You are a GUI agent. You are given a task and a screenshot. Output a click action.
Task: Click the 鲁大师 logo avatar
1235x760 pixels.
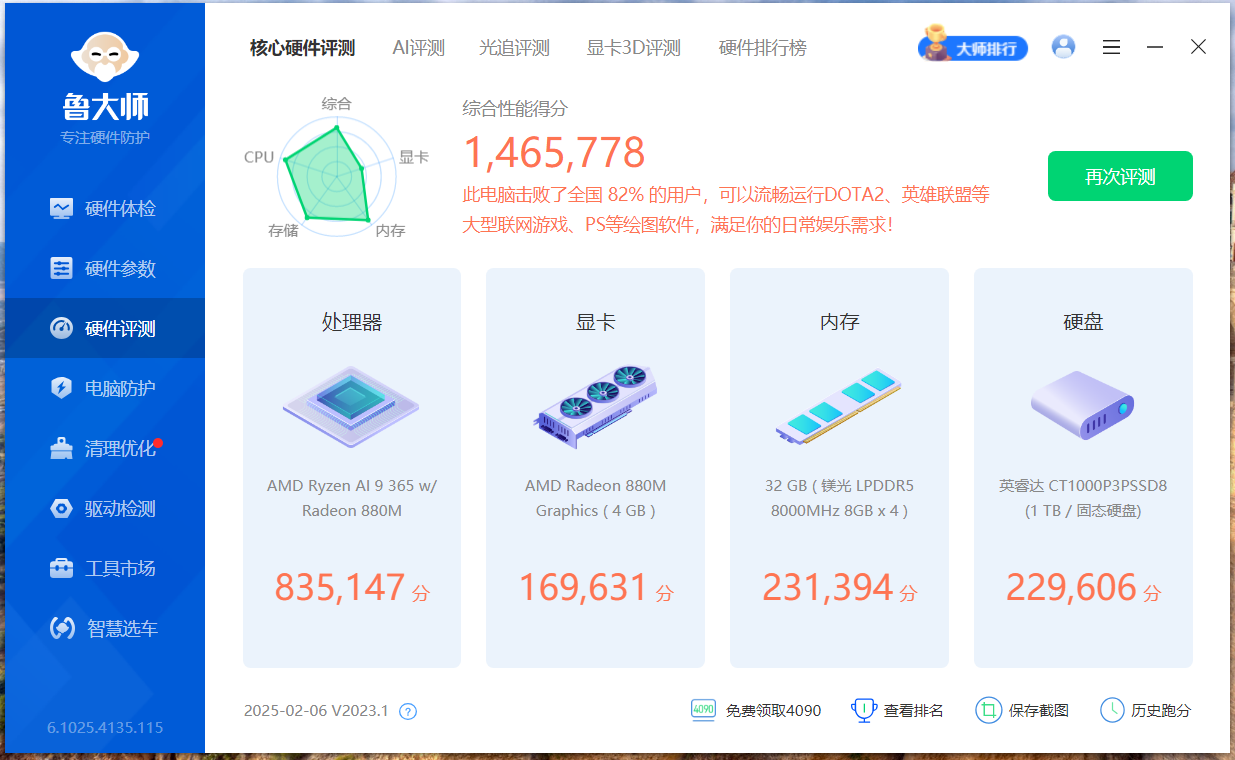click(104, 59)
